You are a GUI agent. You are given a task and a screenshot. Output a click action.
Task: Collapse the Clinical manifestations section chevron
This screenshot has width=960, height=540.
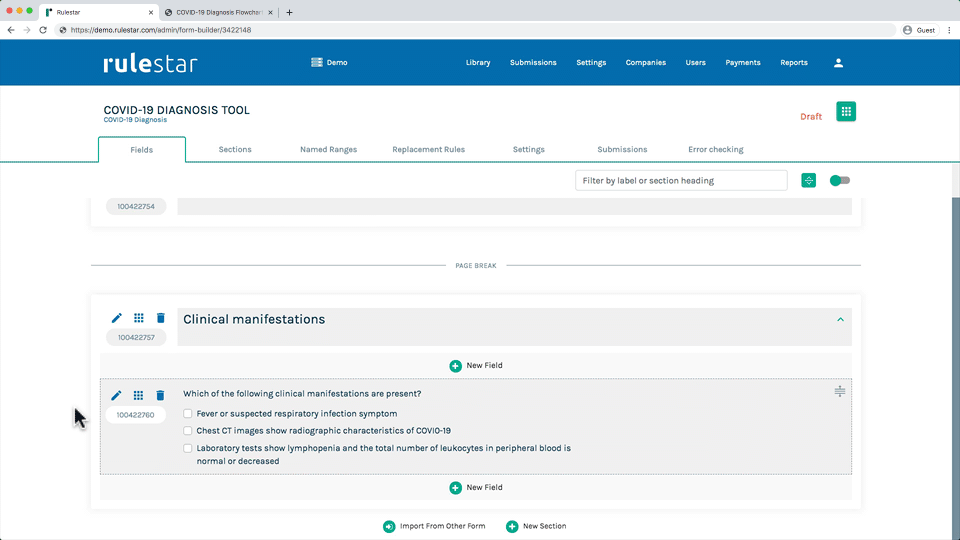click(x=840, y=320)
